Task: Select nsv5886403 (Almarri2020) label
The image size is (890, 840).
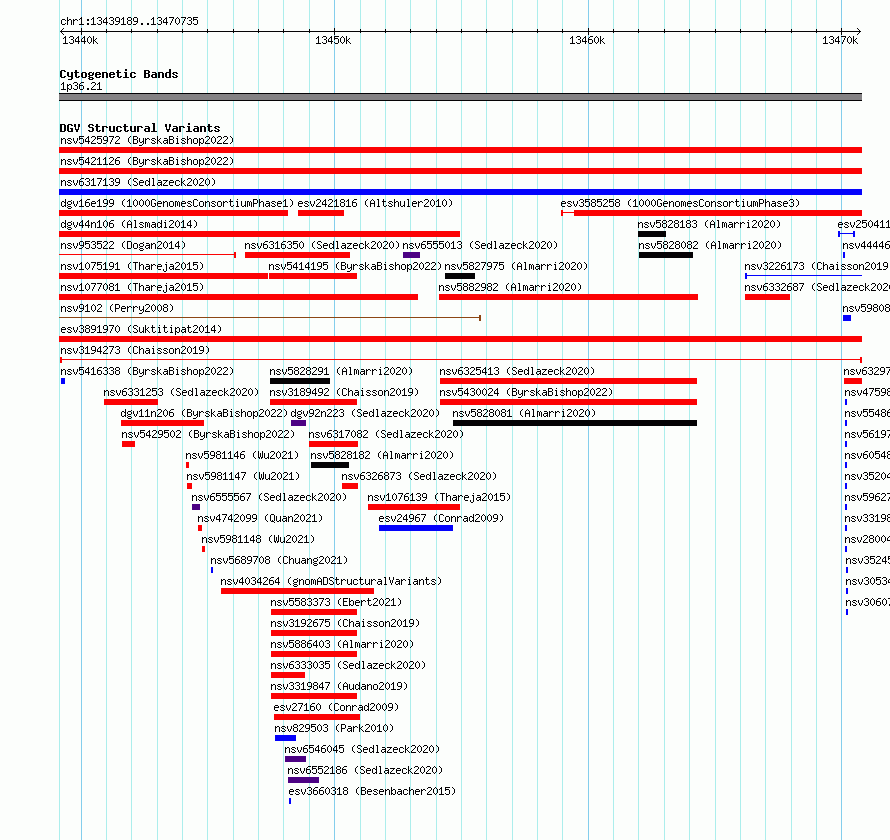Action: (x=342, y=644)
